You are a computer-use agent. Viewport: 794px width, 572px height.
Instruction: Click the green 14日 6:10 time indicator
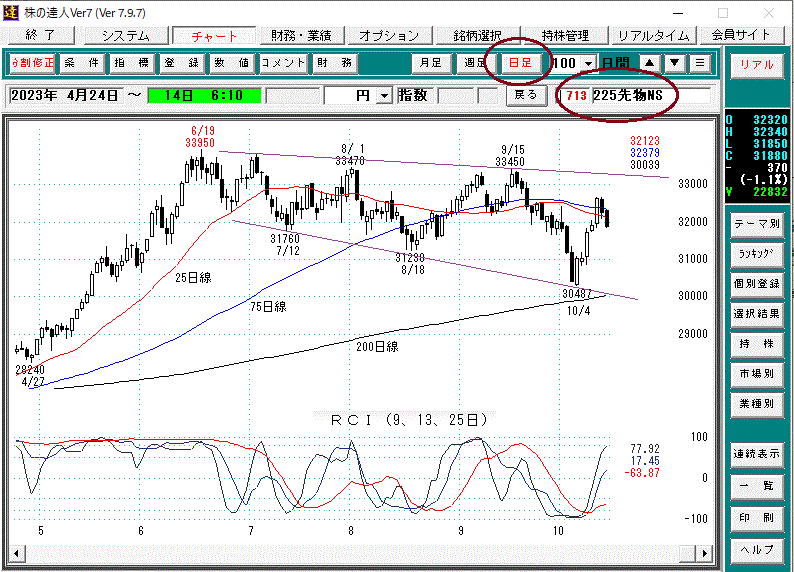click(204, 95)
